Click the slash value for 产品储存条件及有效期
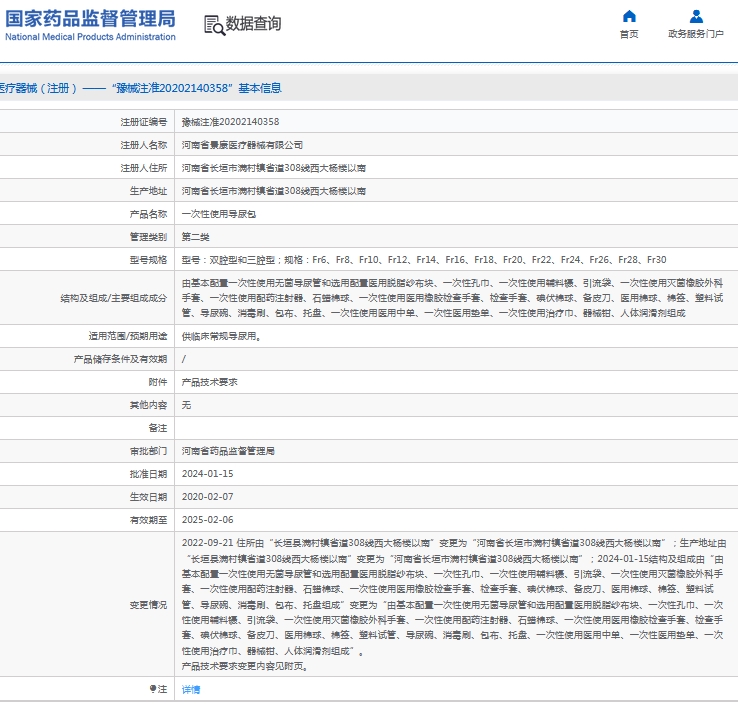This screenshot has width=738, height=704. tap(184, 359)
